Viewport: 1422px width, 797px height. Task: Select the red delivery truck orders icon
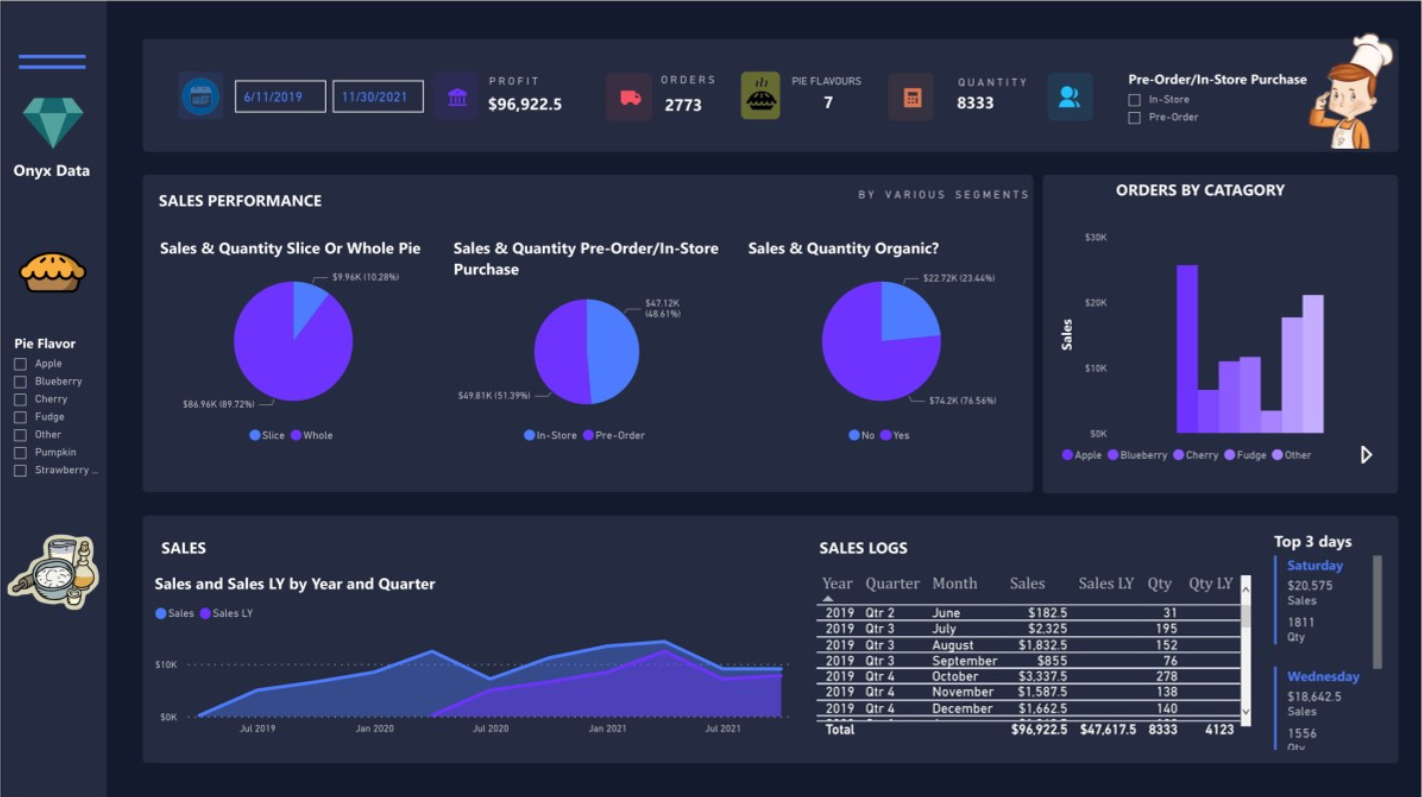(630, 97)
